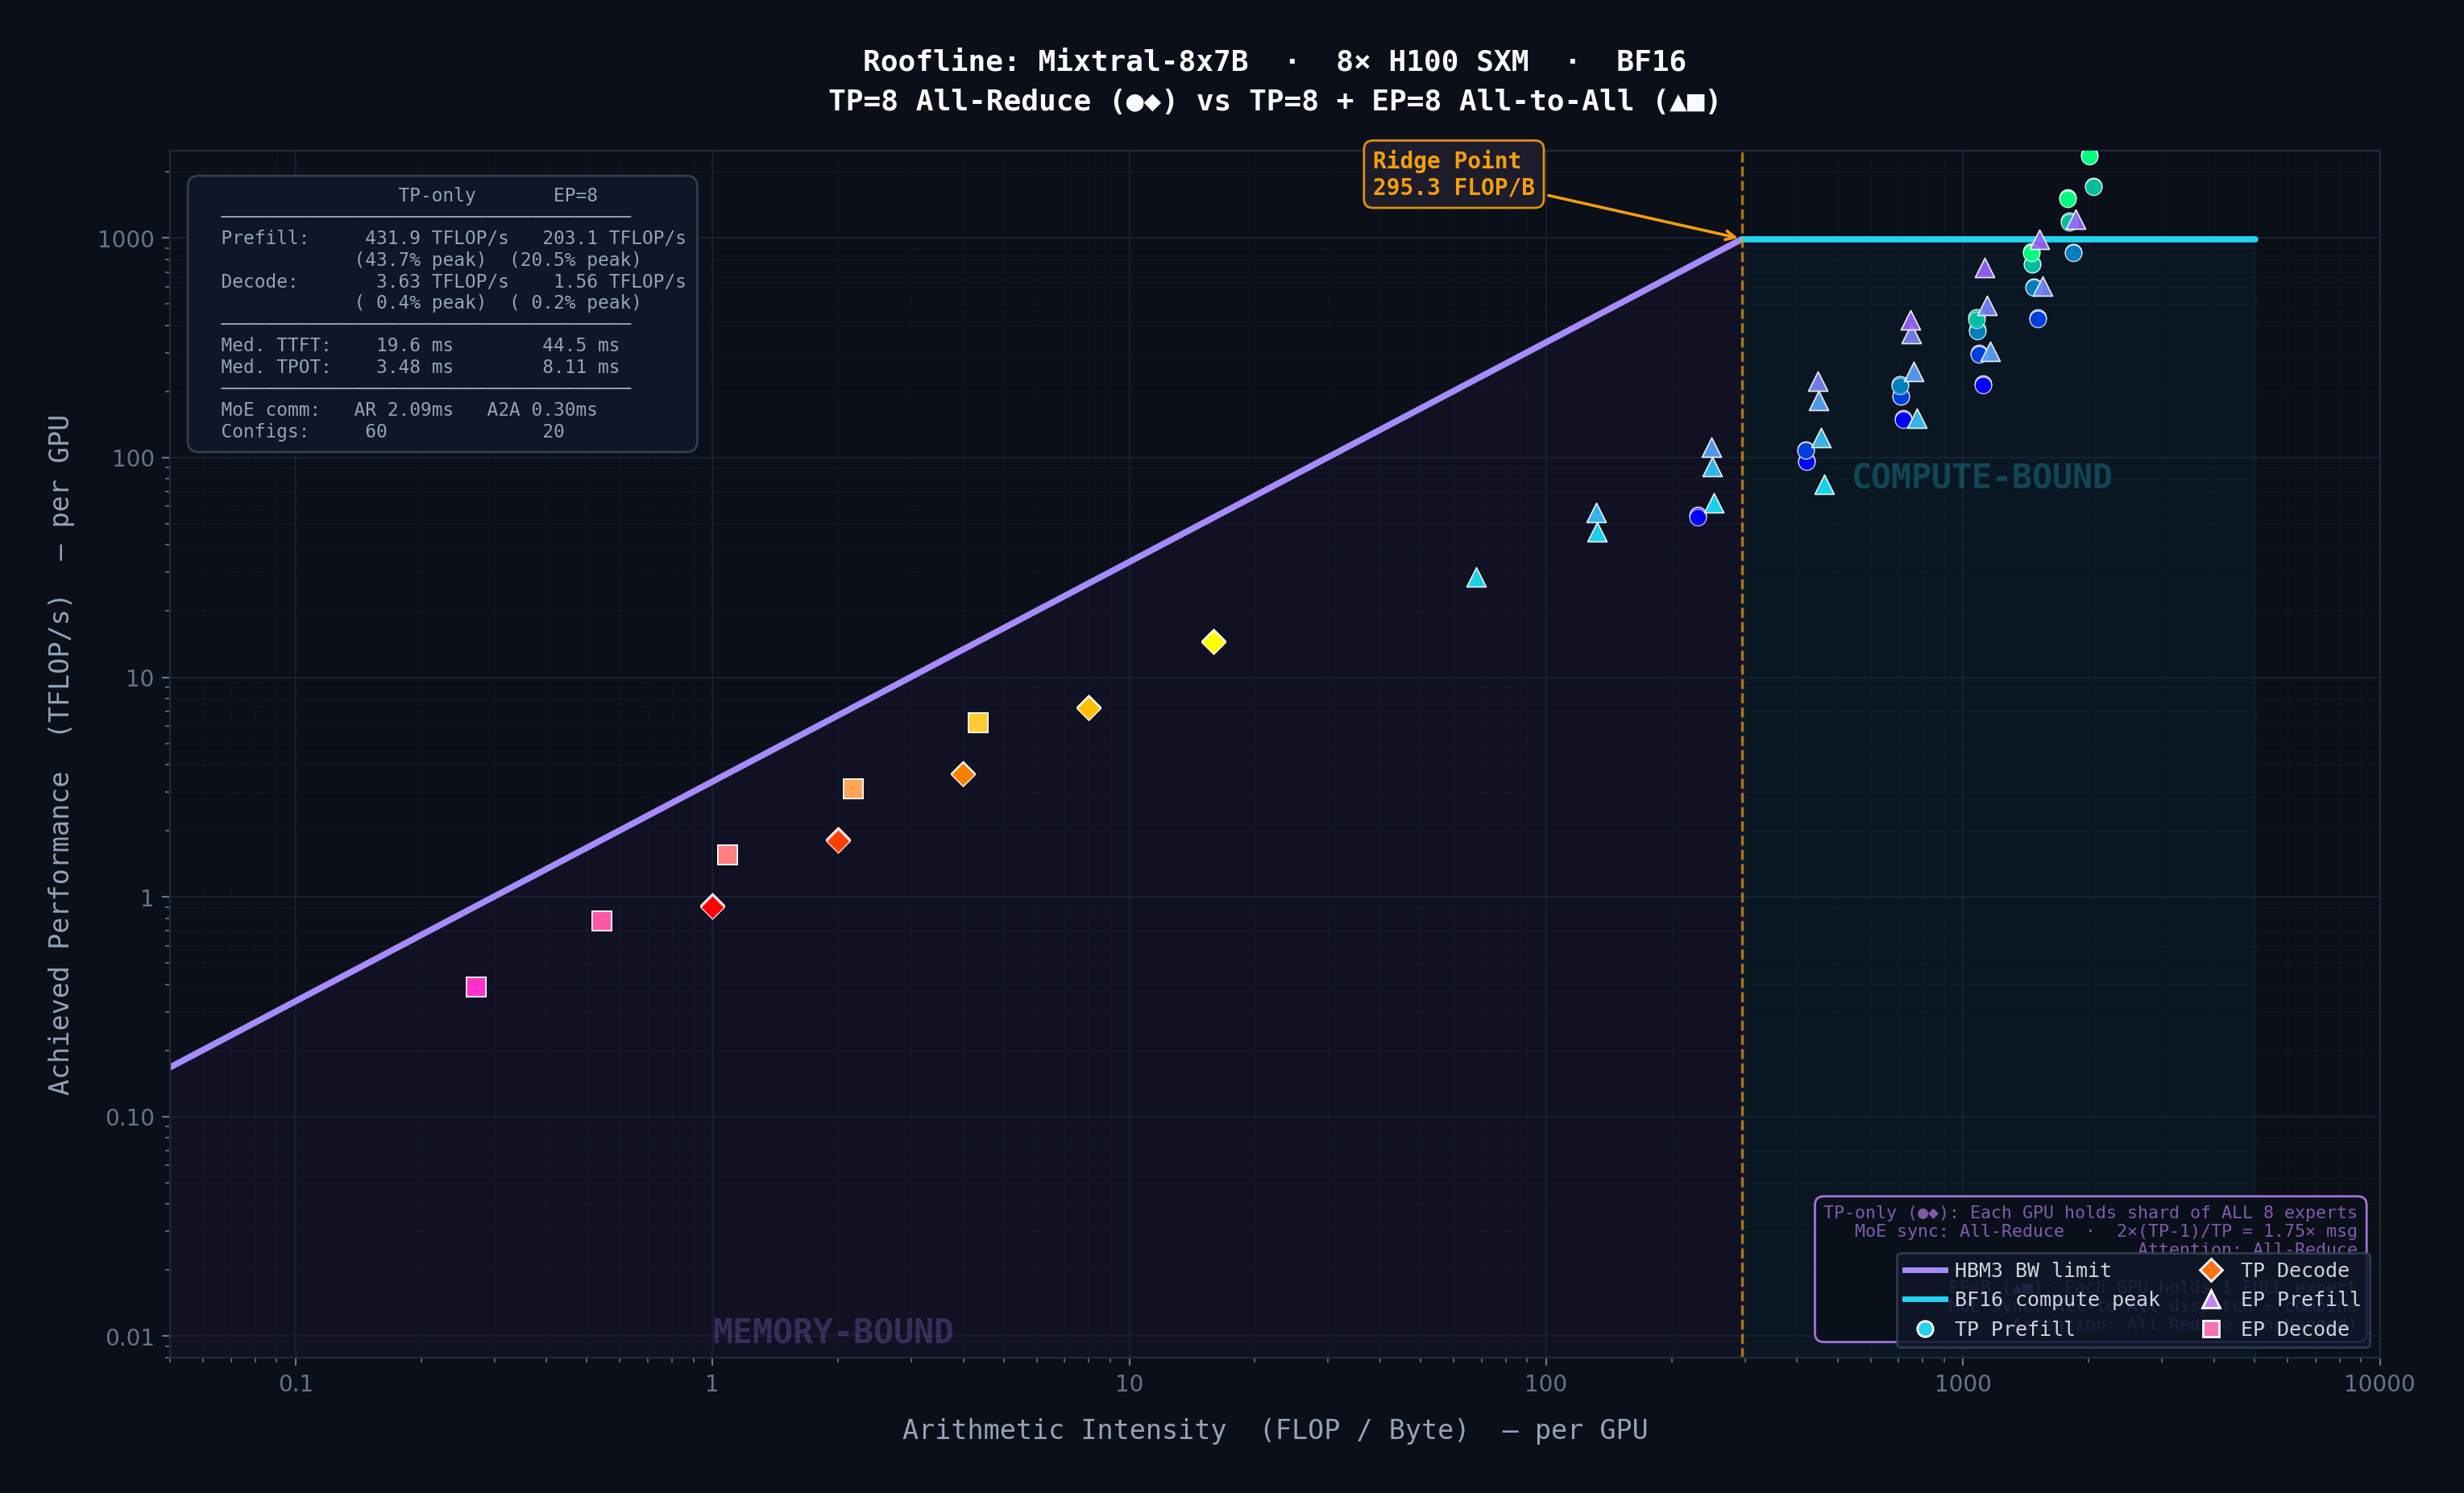Click the 'Med. TTFT:' row label
Image resolution: width=2464 pixels, height=1493 pixels.
pyautogui.click(x=276, y=345)
